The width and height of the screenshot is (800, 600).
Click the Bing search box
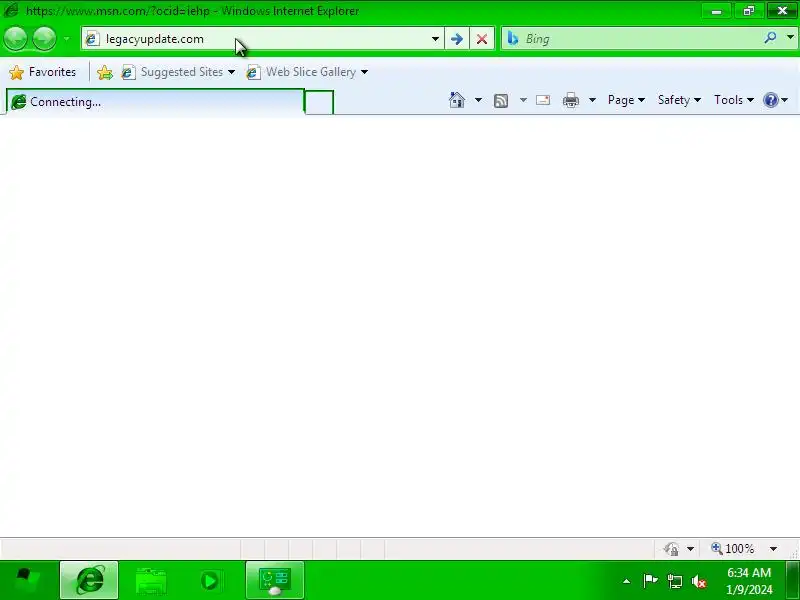(633, 39)
